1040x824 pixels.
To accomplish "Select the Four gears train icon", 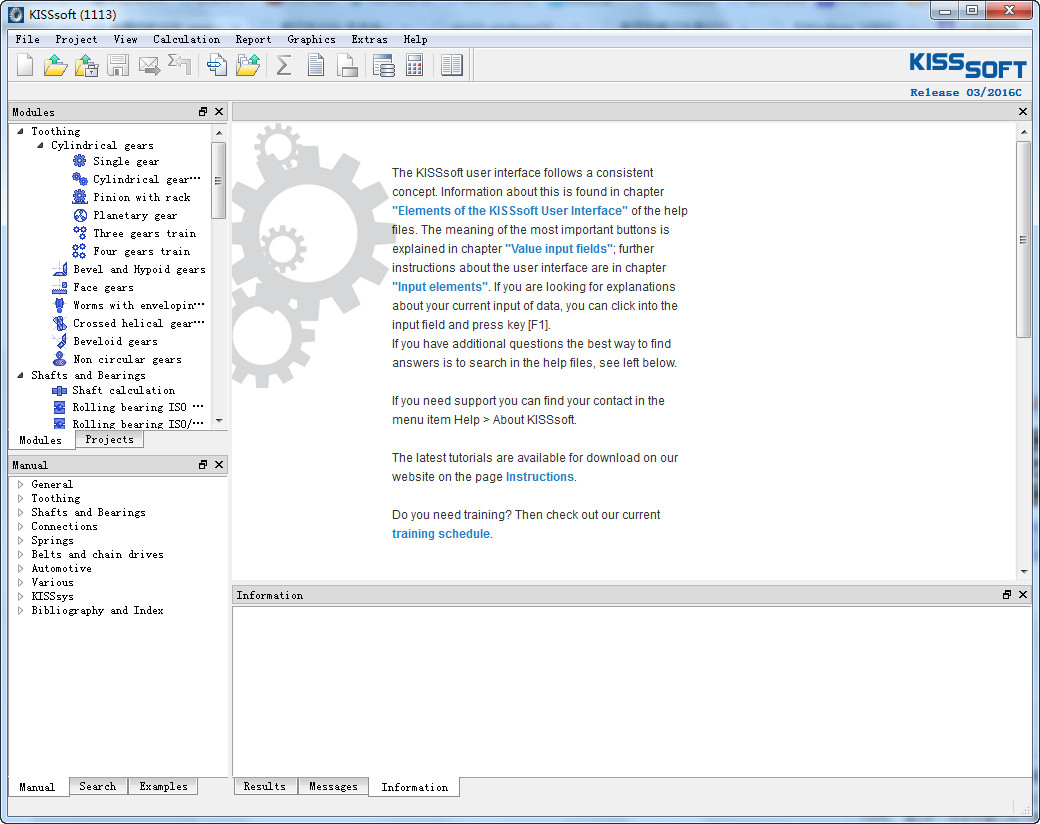I will pos(80,251).
